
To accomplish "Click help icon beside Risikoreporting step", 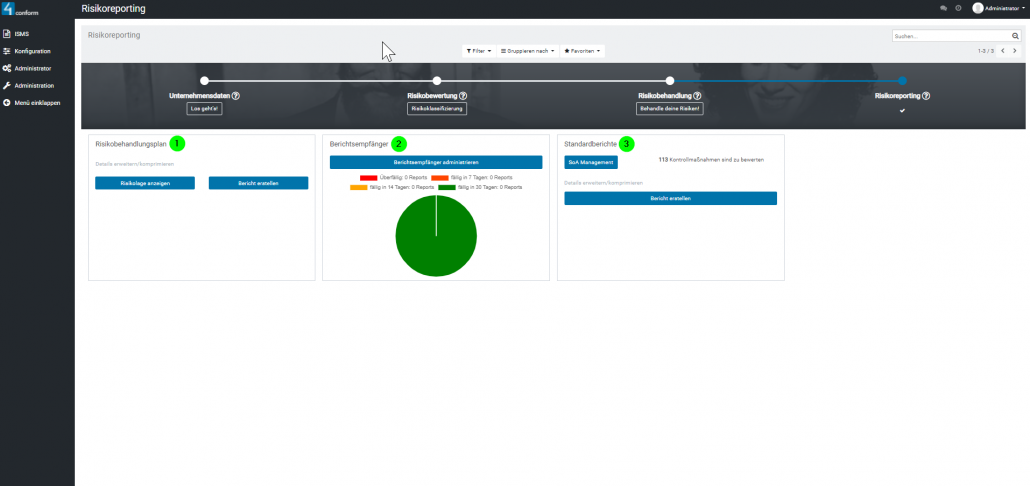I will pyautogui.click(x=926, y=96).
